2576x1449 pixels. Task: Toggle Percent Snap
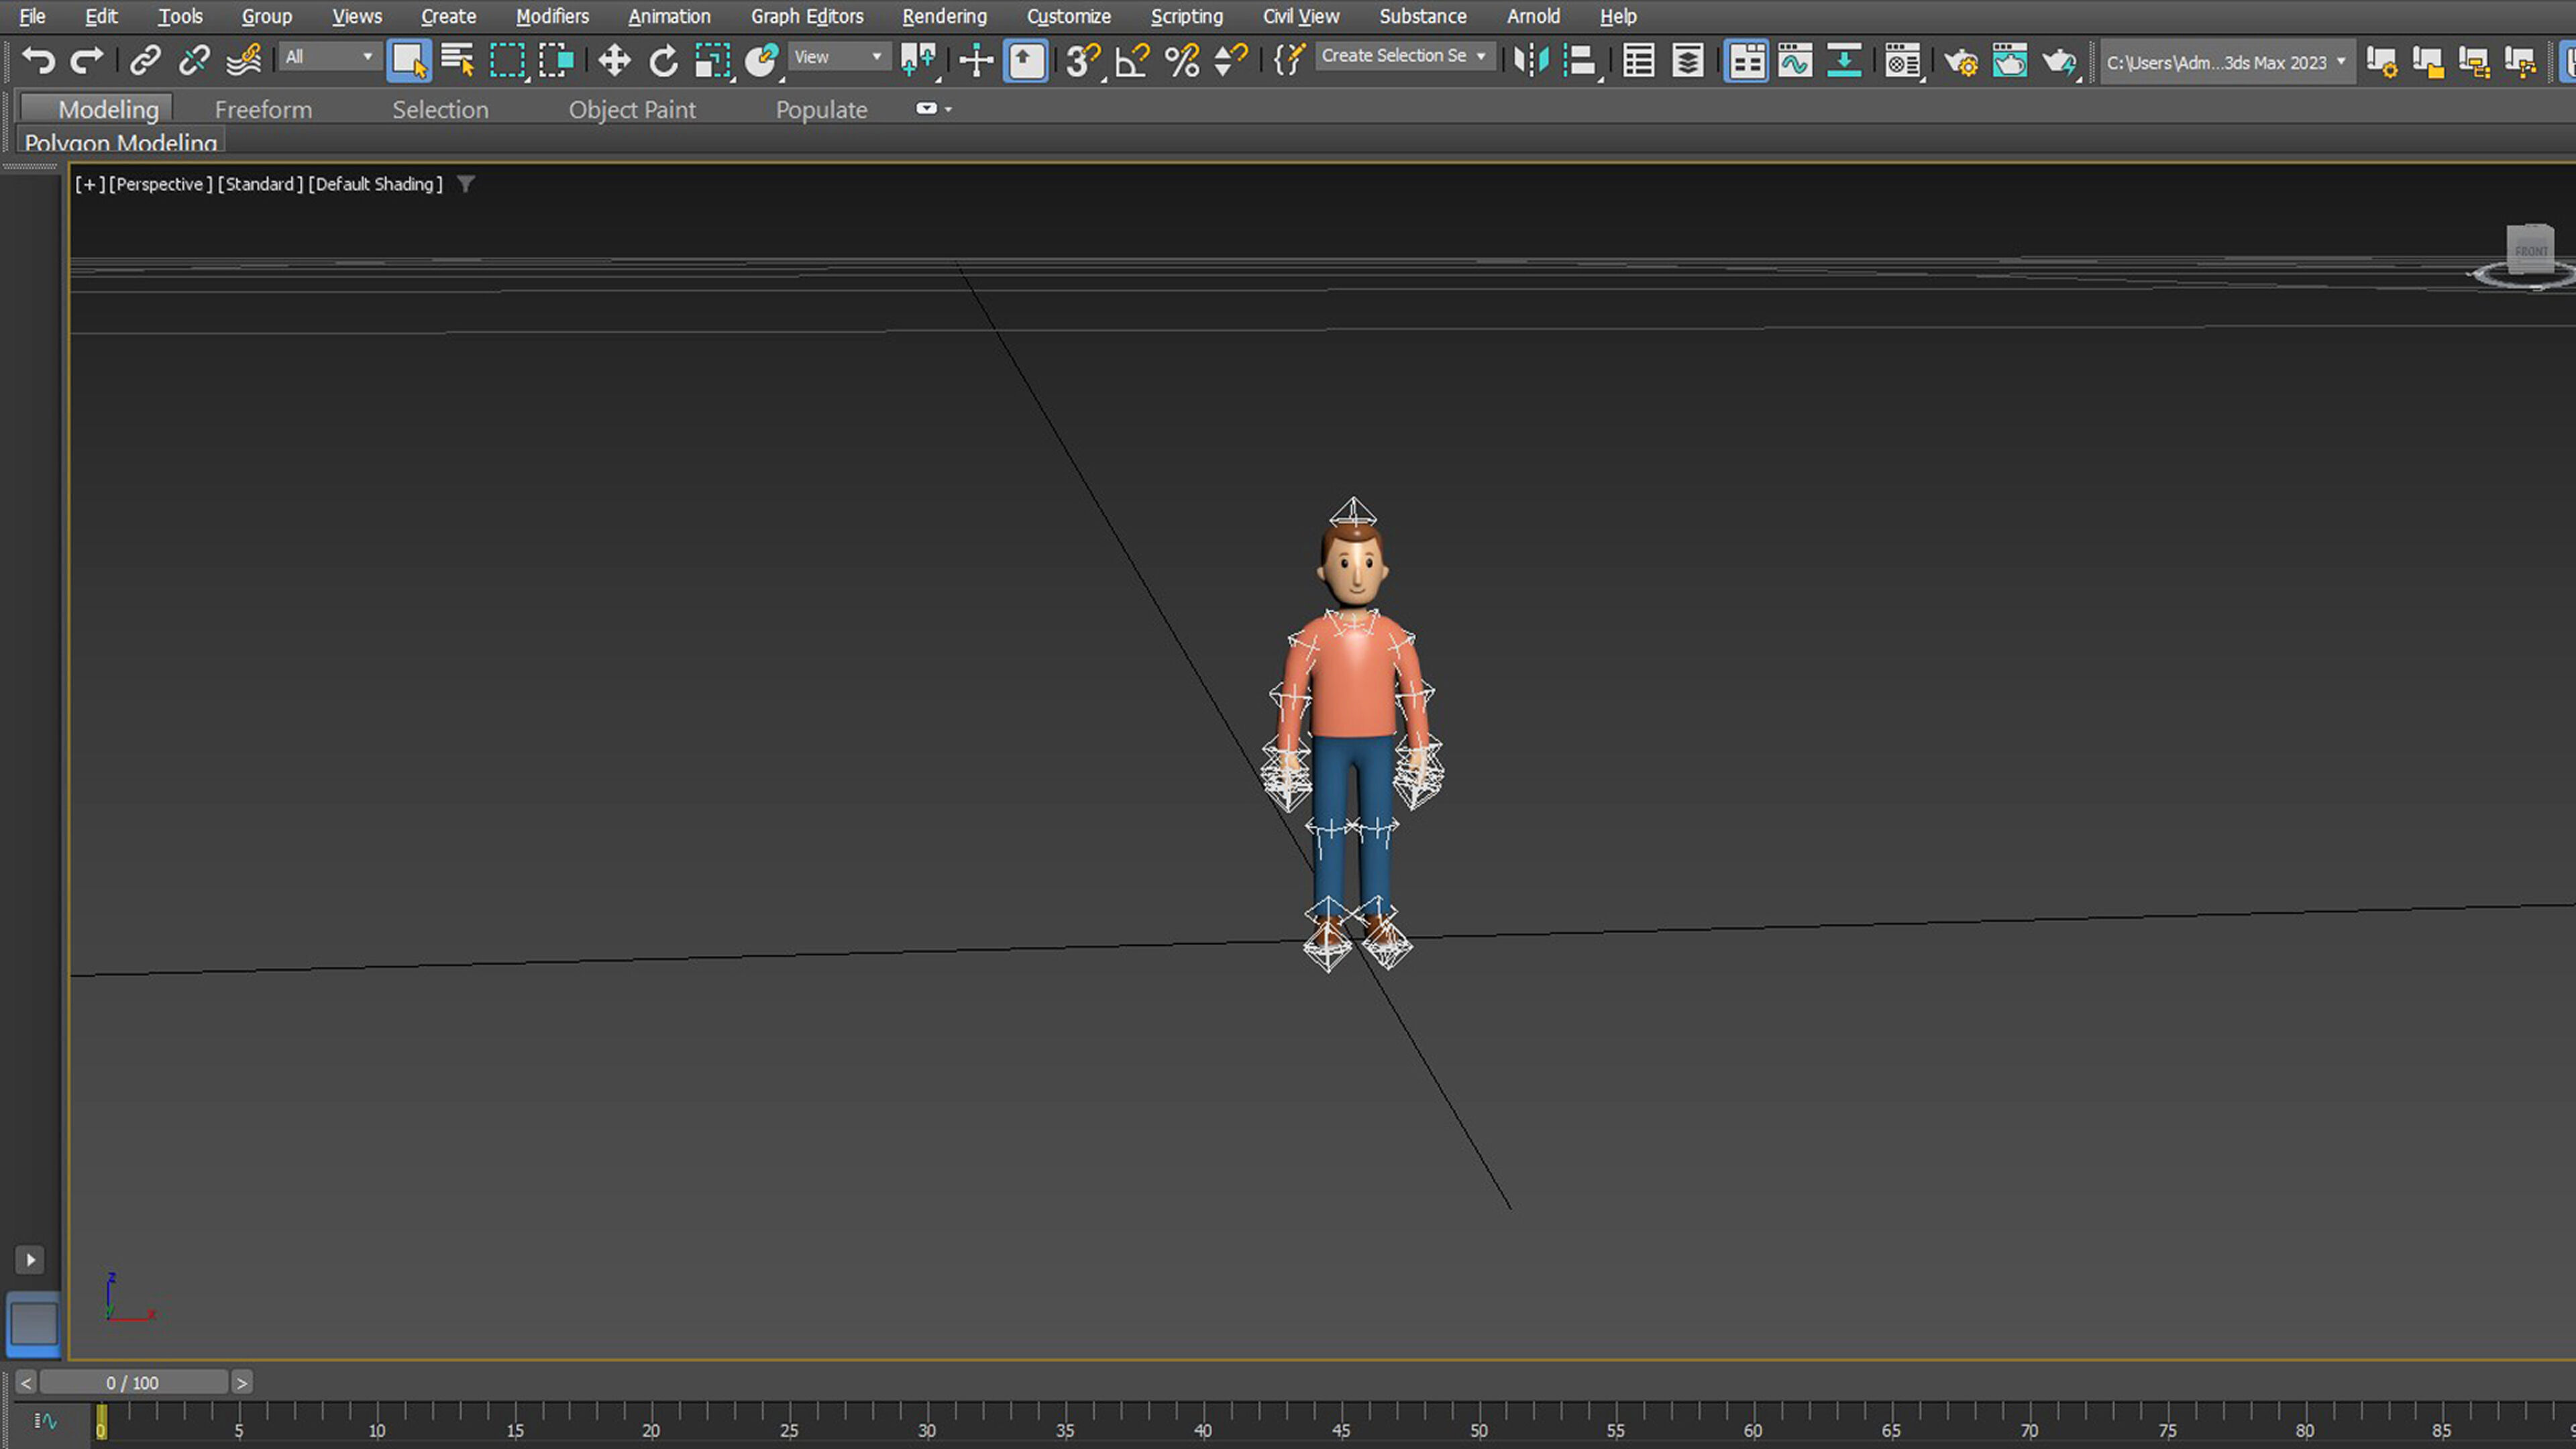tap(1182, 61)
